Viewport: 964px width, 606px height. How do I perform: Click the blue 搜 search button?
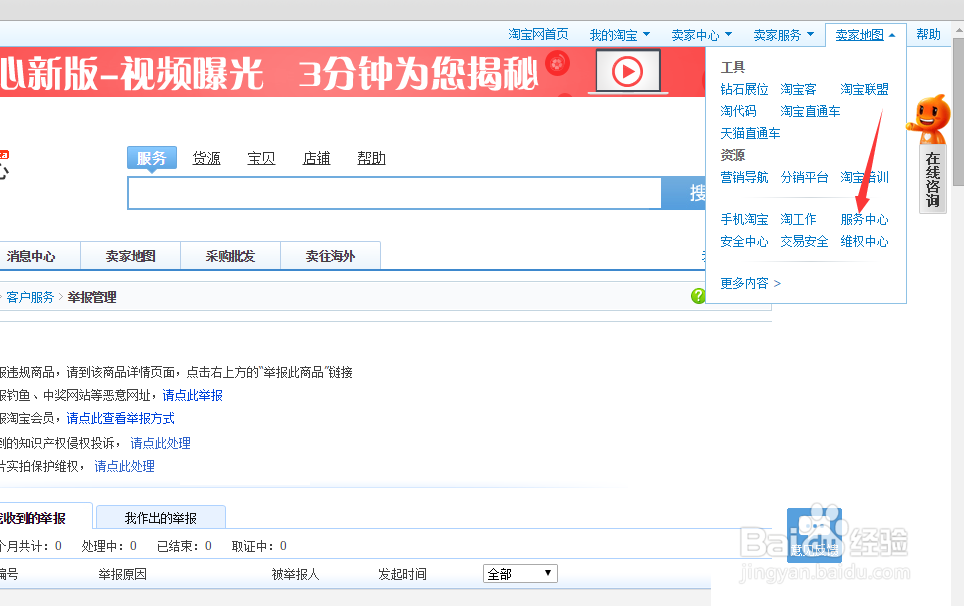pos(684,193)
